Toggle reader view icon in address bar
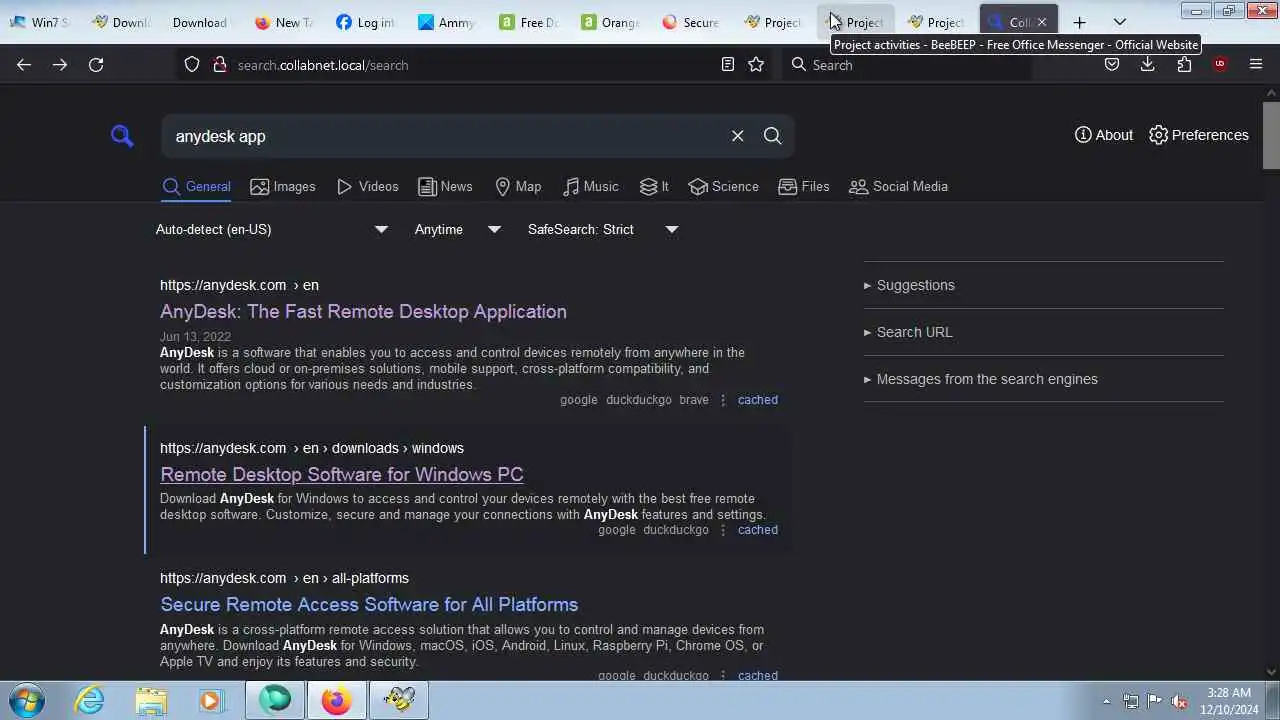 (728, 64)
